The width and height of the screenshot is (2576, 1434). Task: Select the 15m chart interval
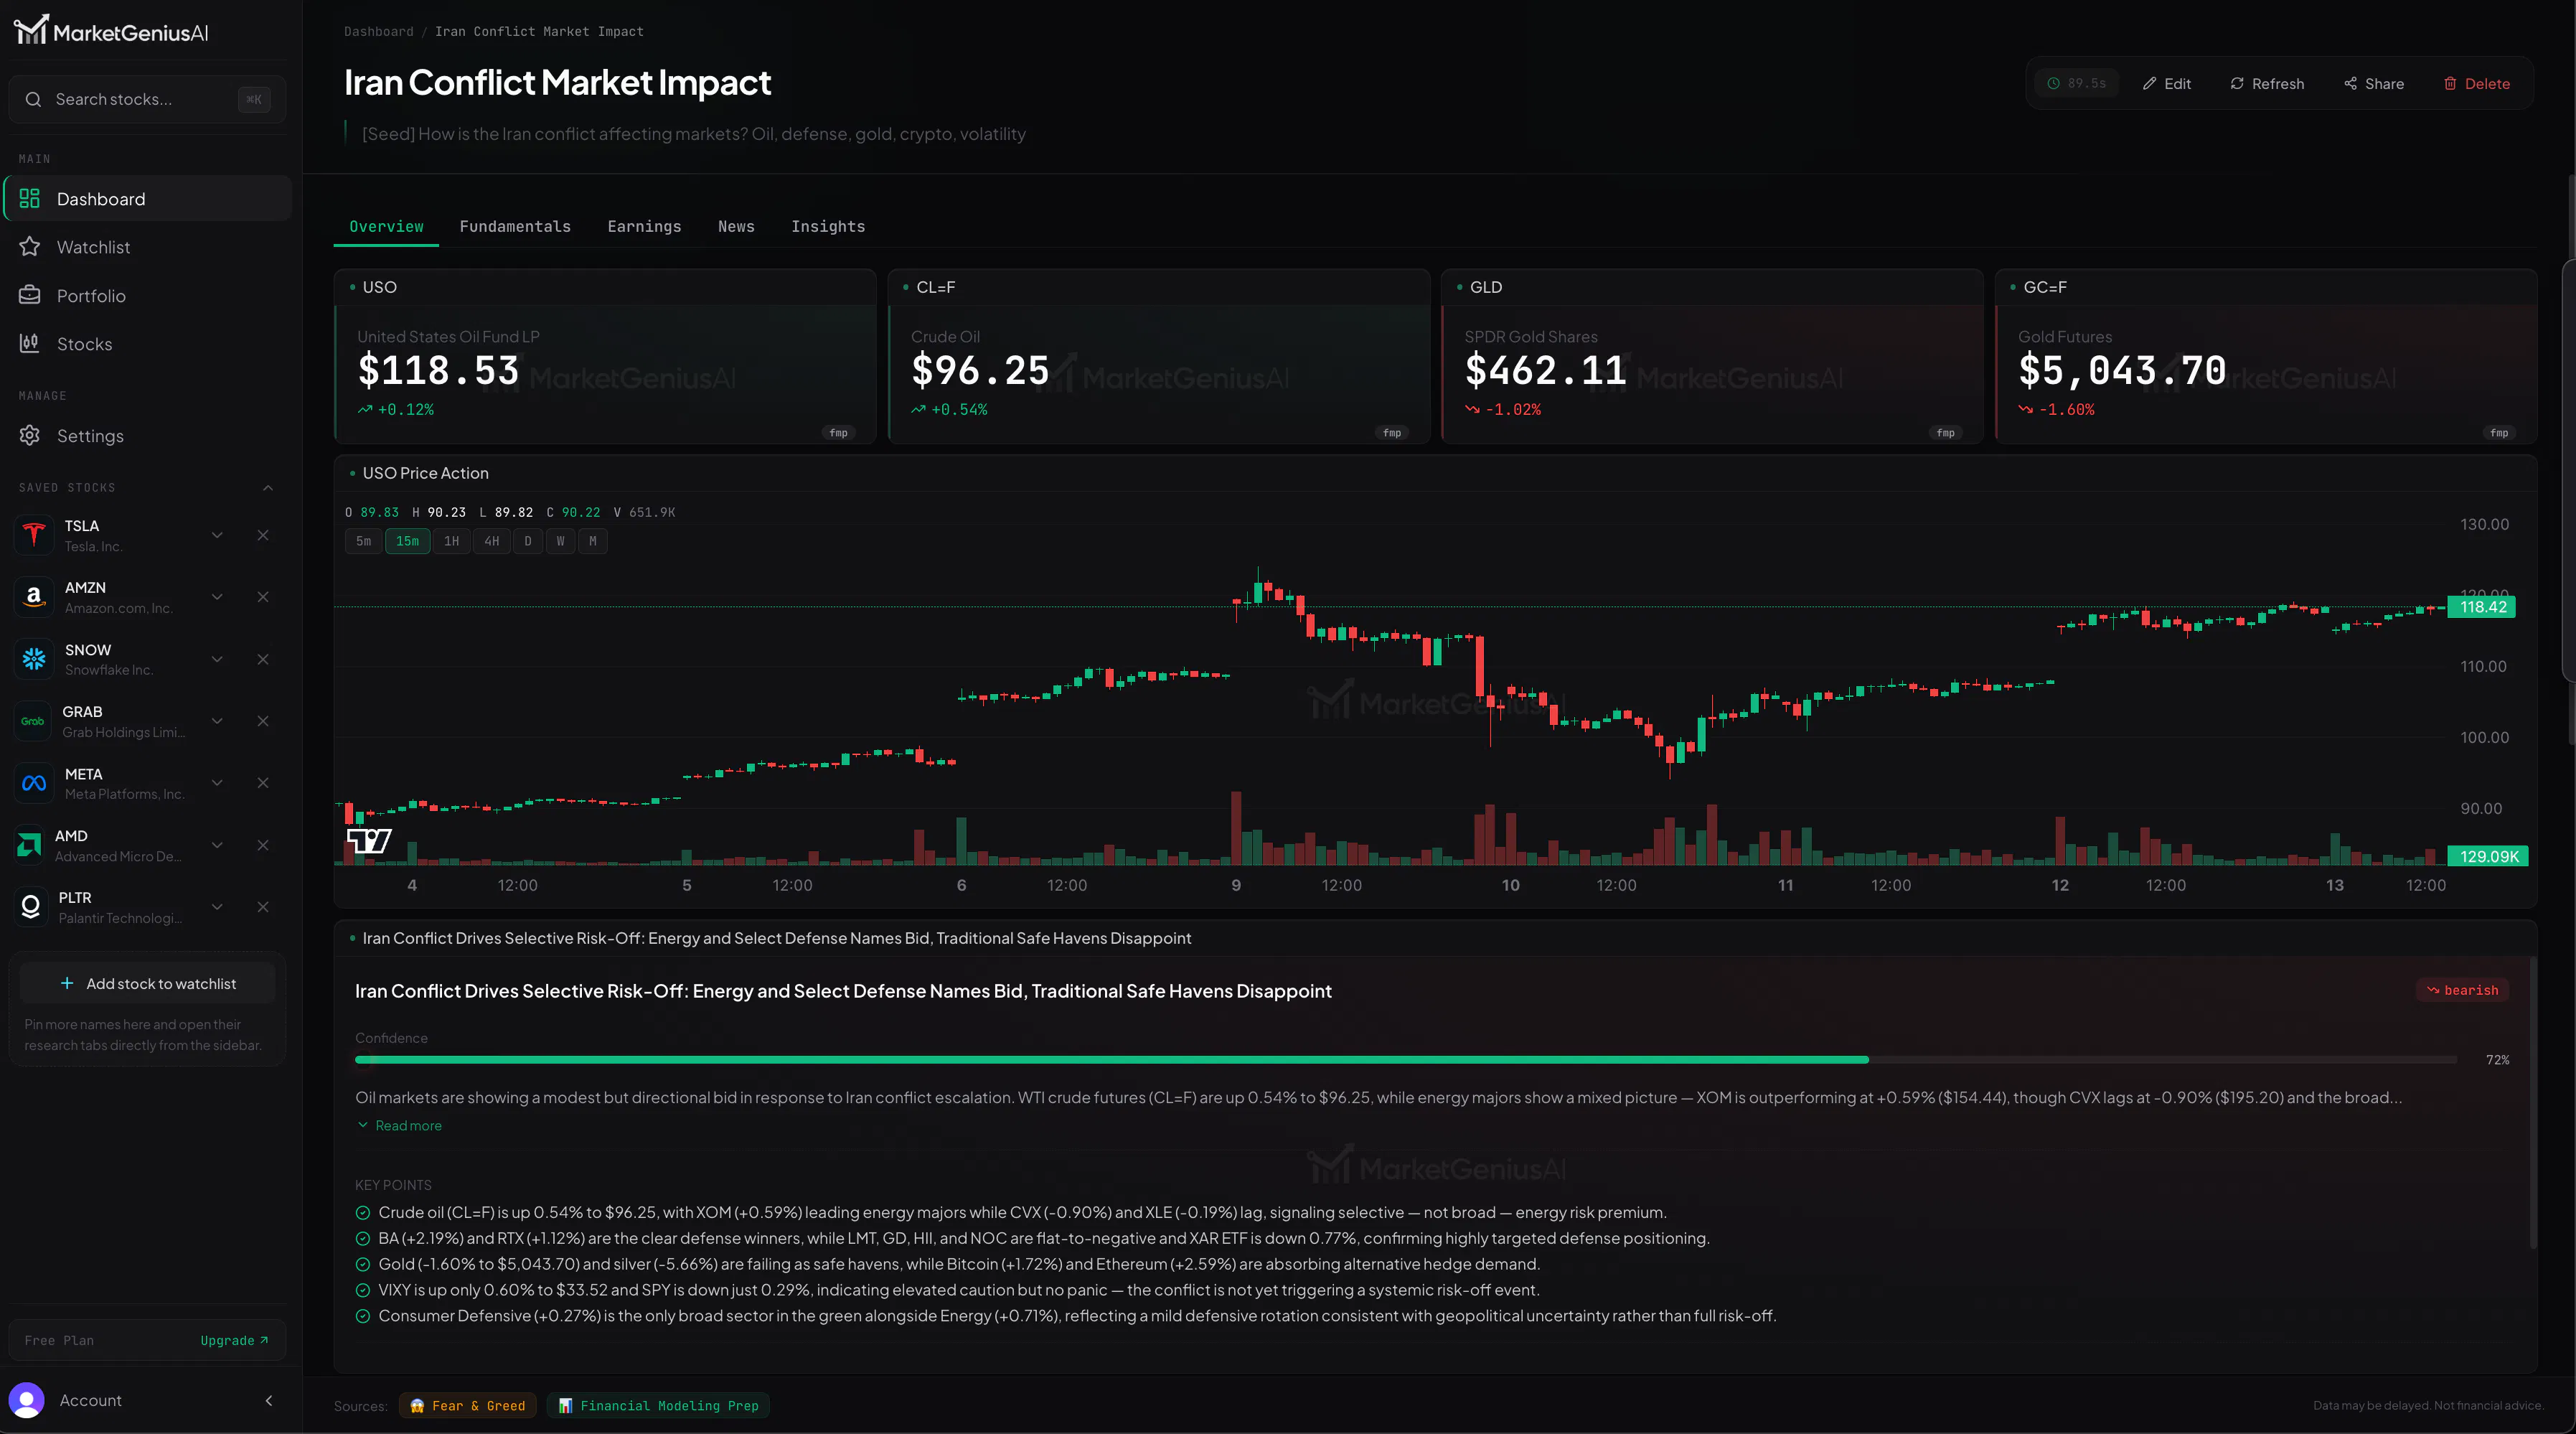(408, 541)
